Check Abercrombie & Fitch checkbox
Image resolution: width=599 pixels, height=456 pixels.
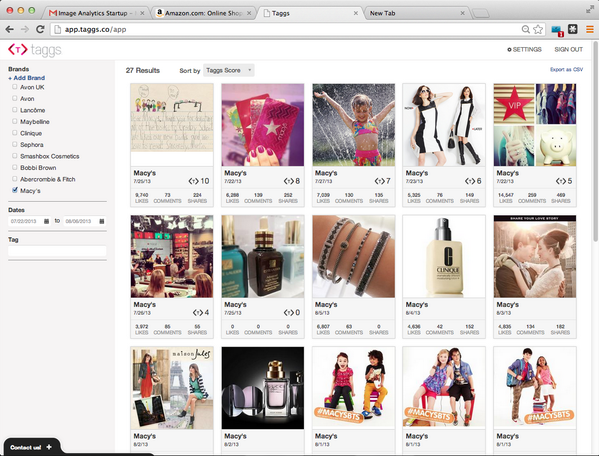pos(15,178)
